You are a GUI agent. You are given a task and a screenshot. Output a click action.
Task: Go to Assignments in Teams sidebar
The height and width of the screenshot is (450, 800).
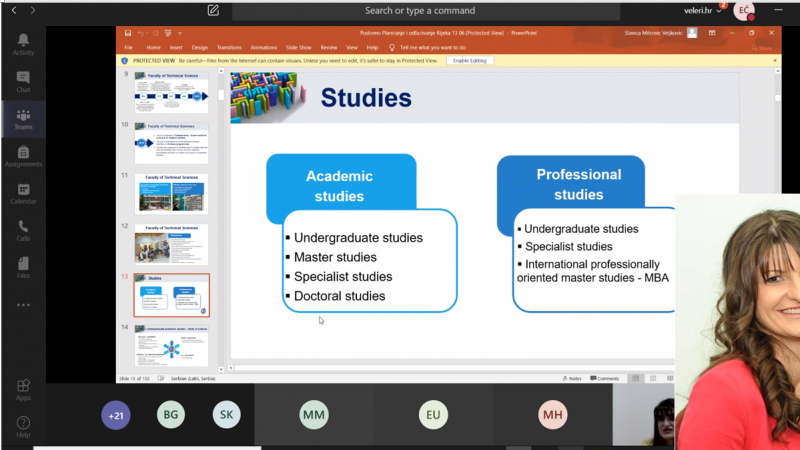pyautogui.click(x=23, y=155)
